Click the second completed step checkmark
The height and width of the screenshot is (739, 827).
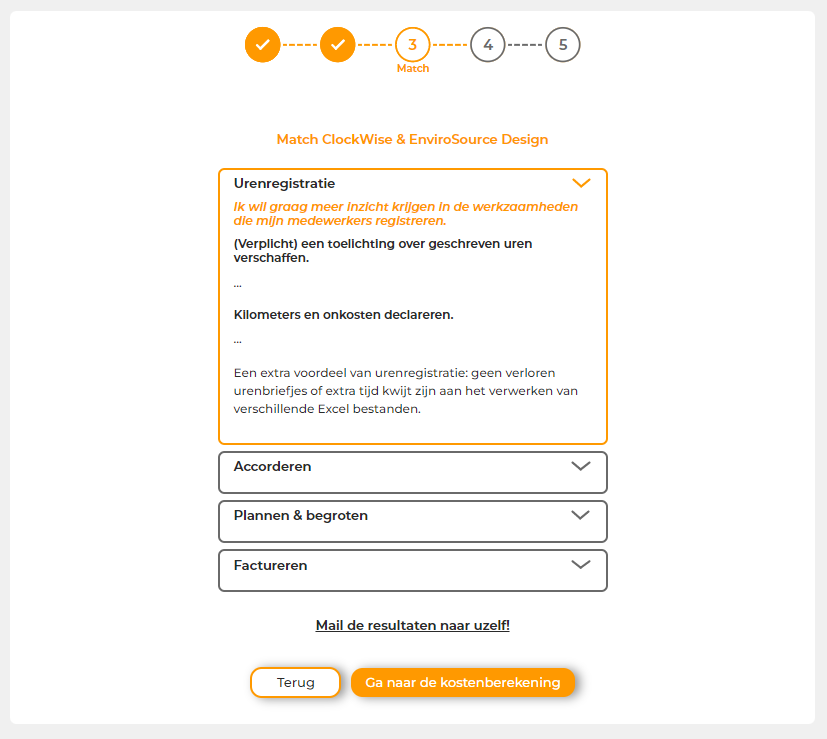(x=338, y=45)
